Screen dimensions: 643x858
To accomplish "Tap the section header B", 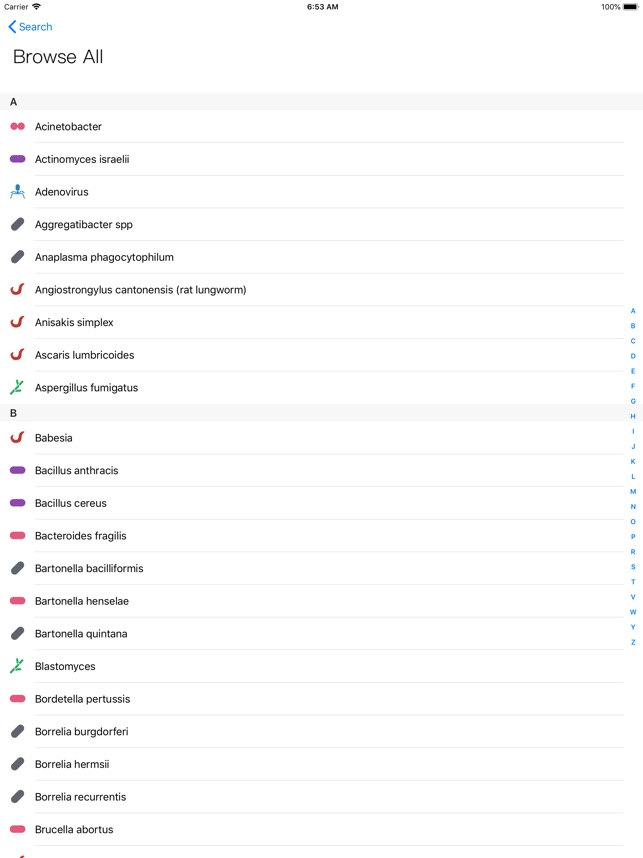I will (x=13, y=412).
